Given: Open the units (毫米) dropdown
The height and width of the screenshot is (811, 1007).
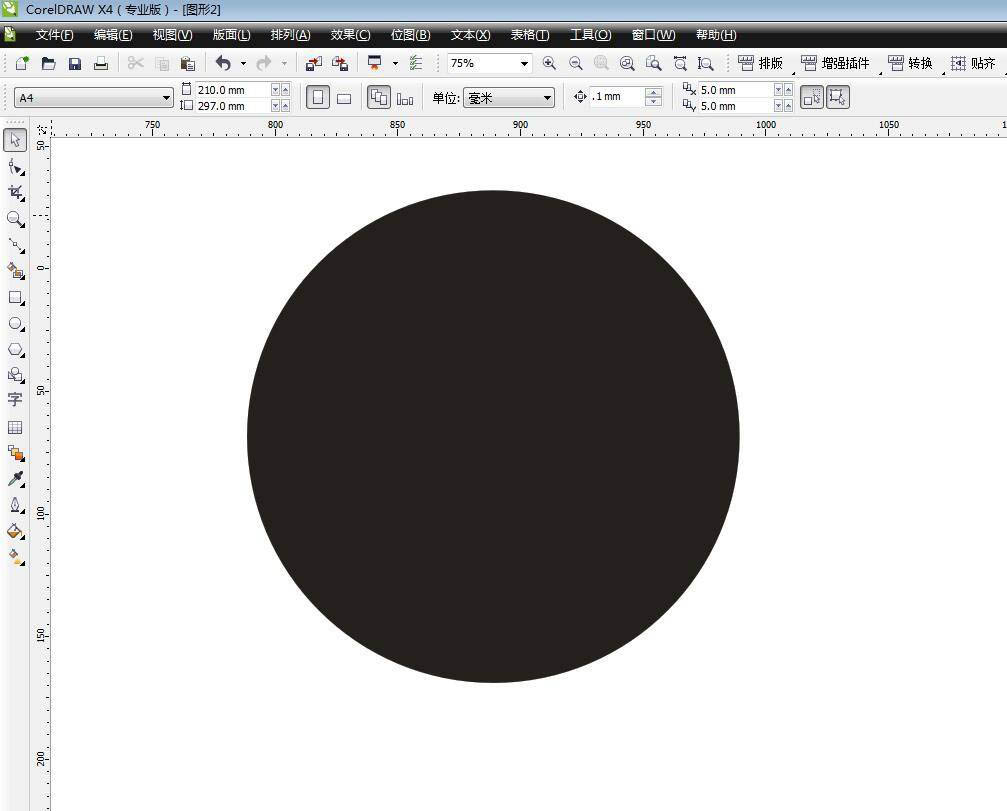Looking at the screenshot, I should tap(547, 98).
